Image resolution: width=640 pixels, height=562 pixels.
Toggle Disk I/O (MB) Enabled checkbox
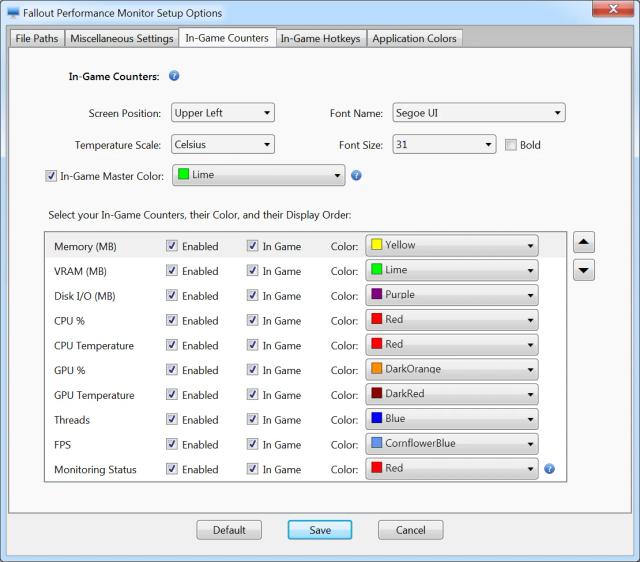[172, 295]
